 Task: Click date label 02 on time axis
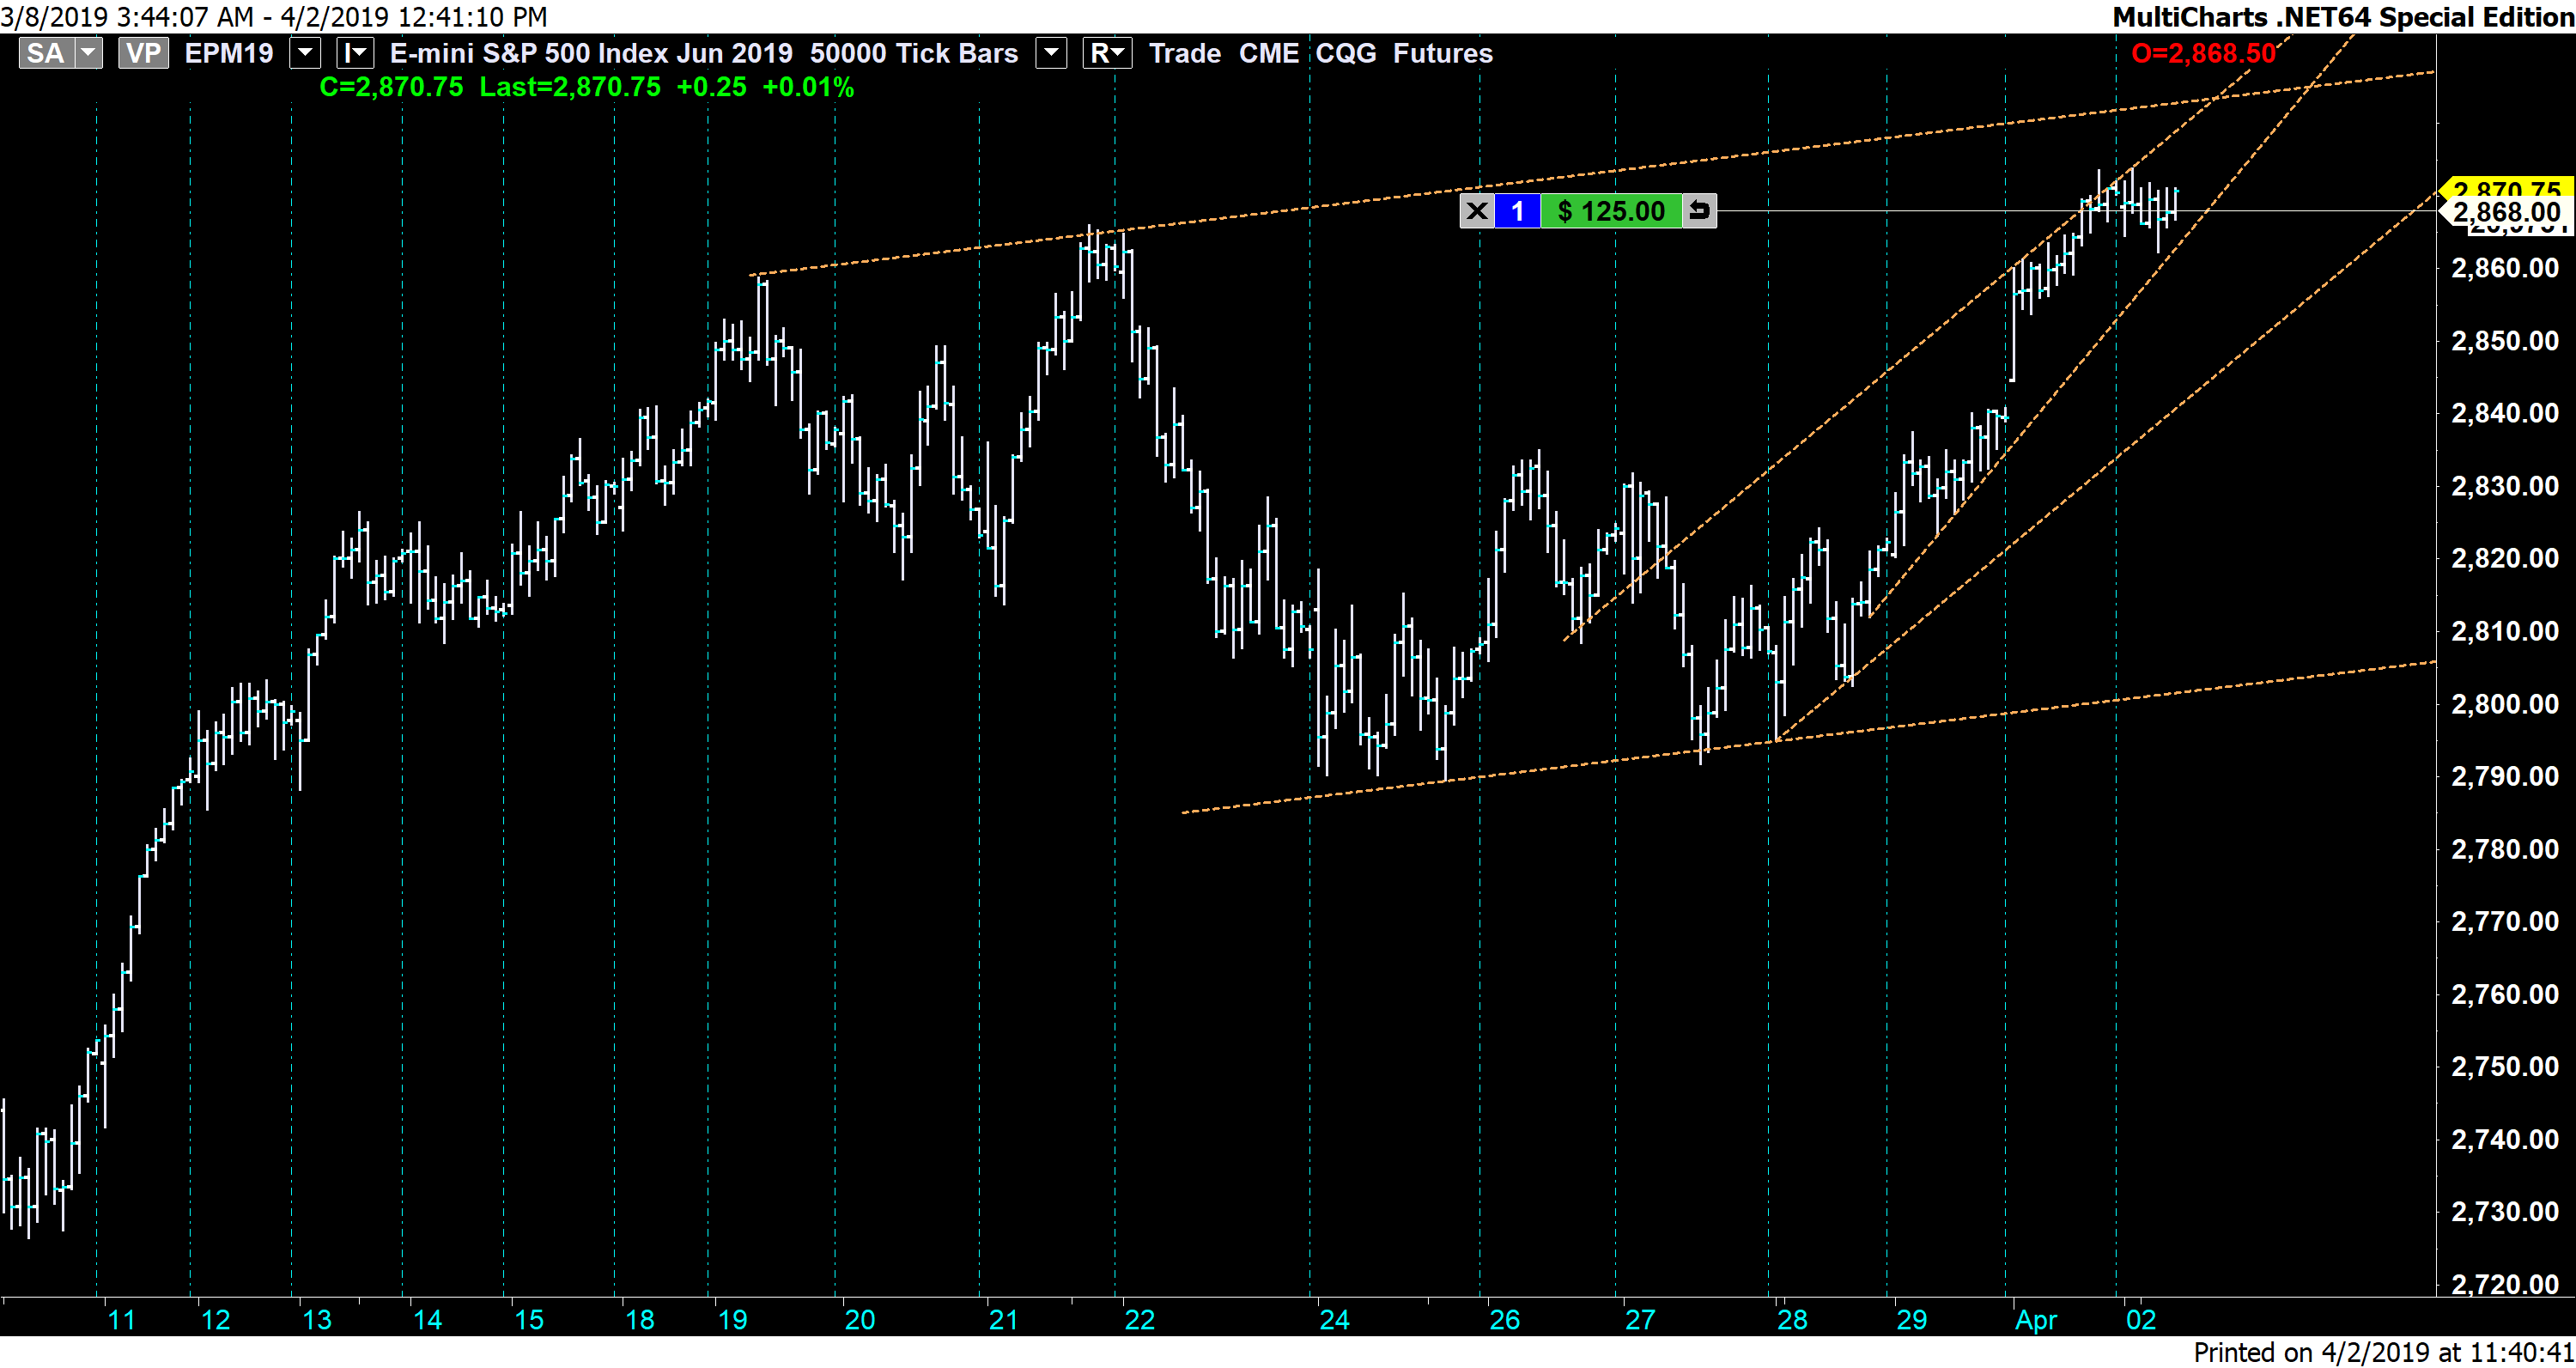pos(2141,1320)
